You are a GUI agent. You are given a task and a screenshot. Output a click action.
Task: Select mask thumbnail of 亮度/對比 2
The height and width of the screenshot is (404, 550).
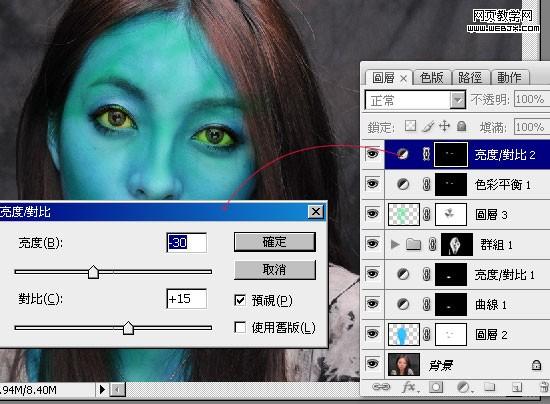451,154
